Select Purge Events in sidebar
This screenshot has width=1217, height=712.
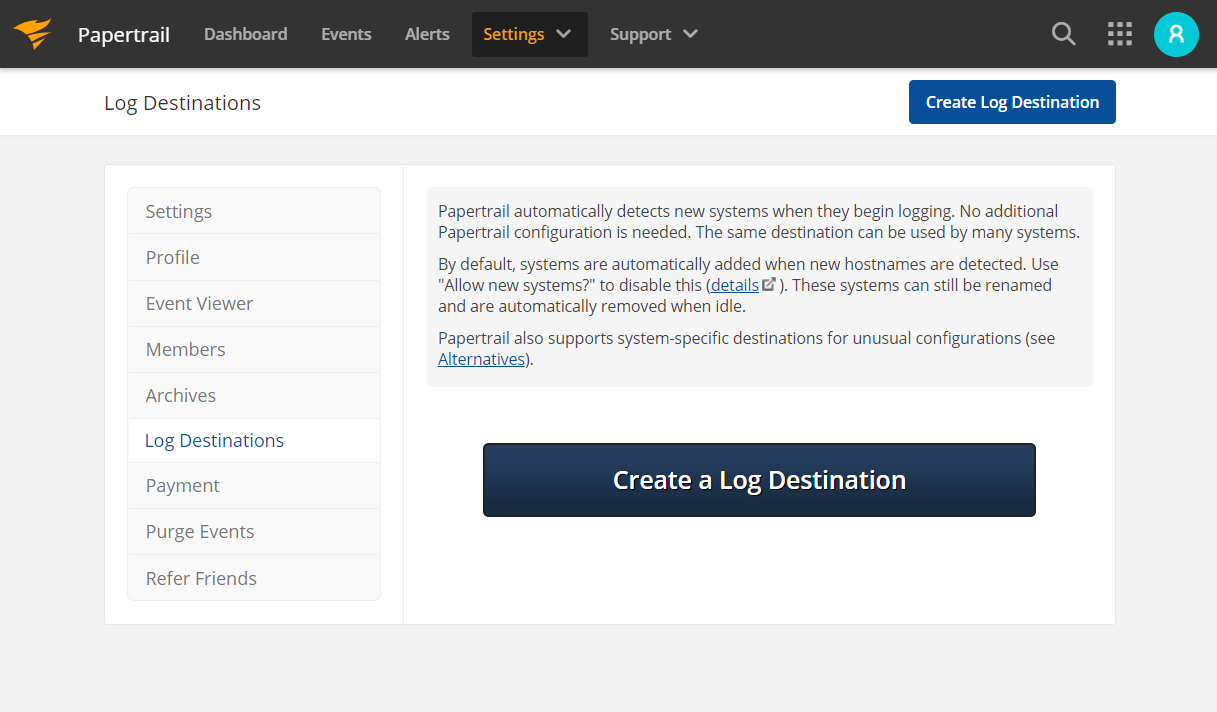point(200,531)
